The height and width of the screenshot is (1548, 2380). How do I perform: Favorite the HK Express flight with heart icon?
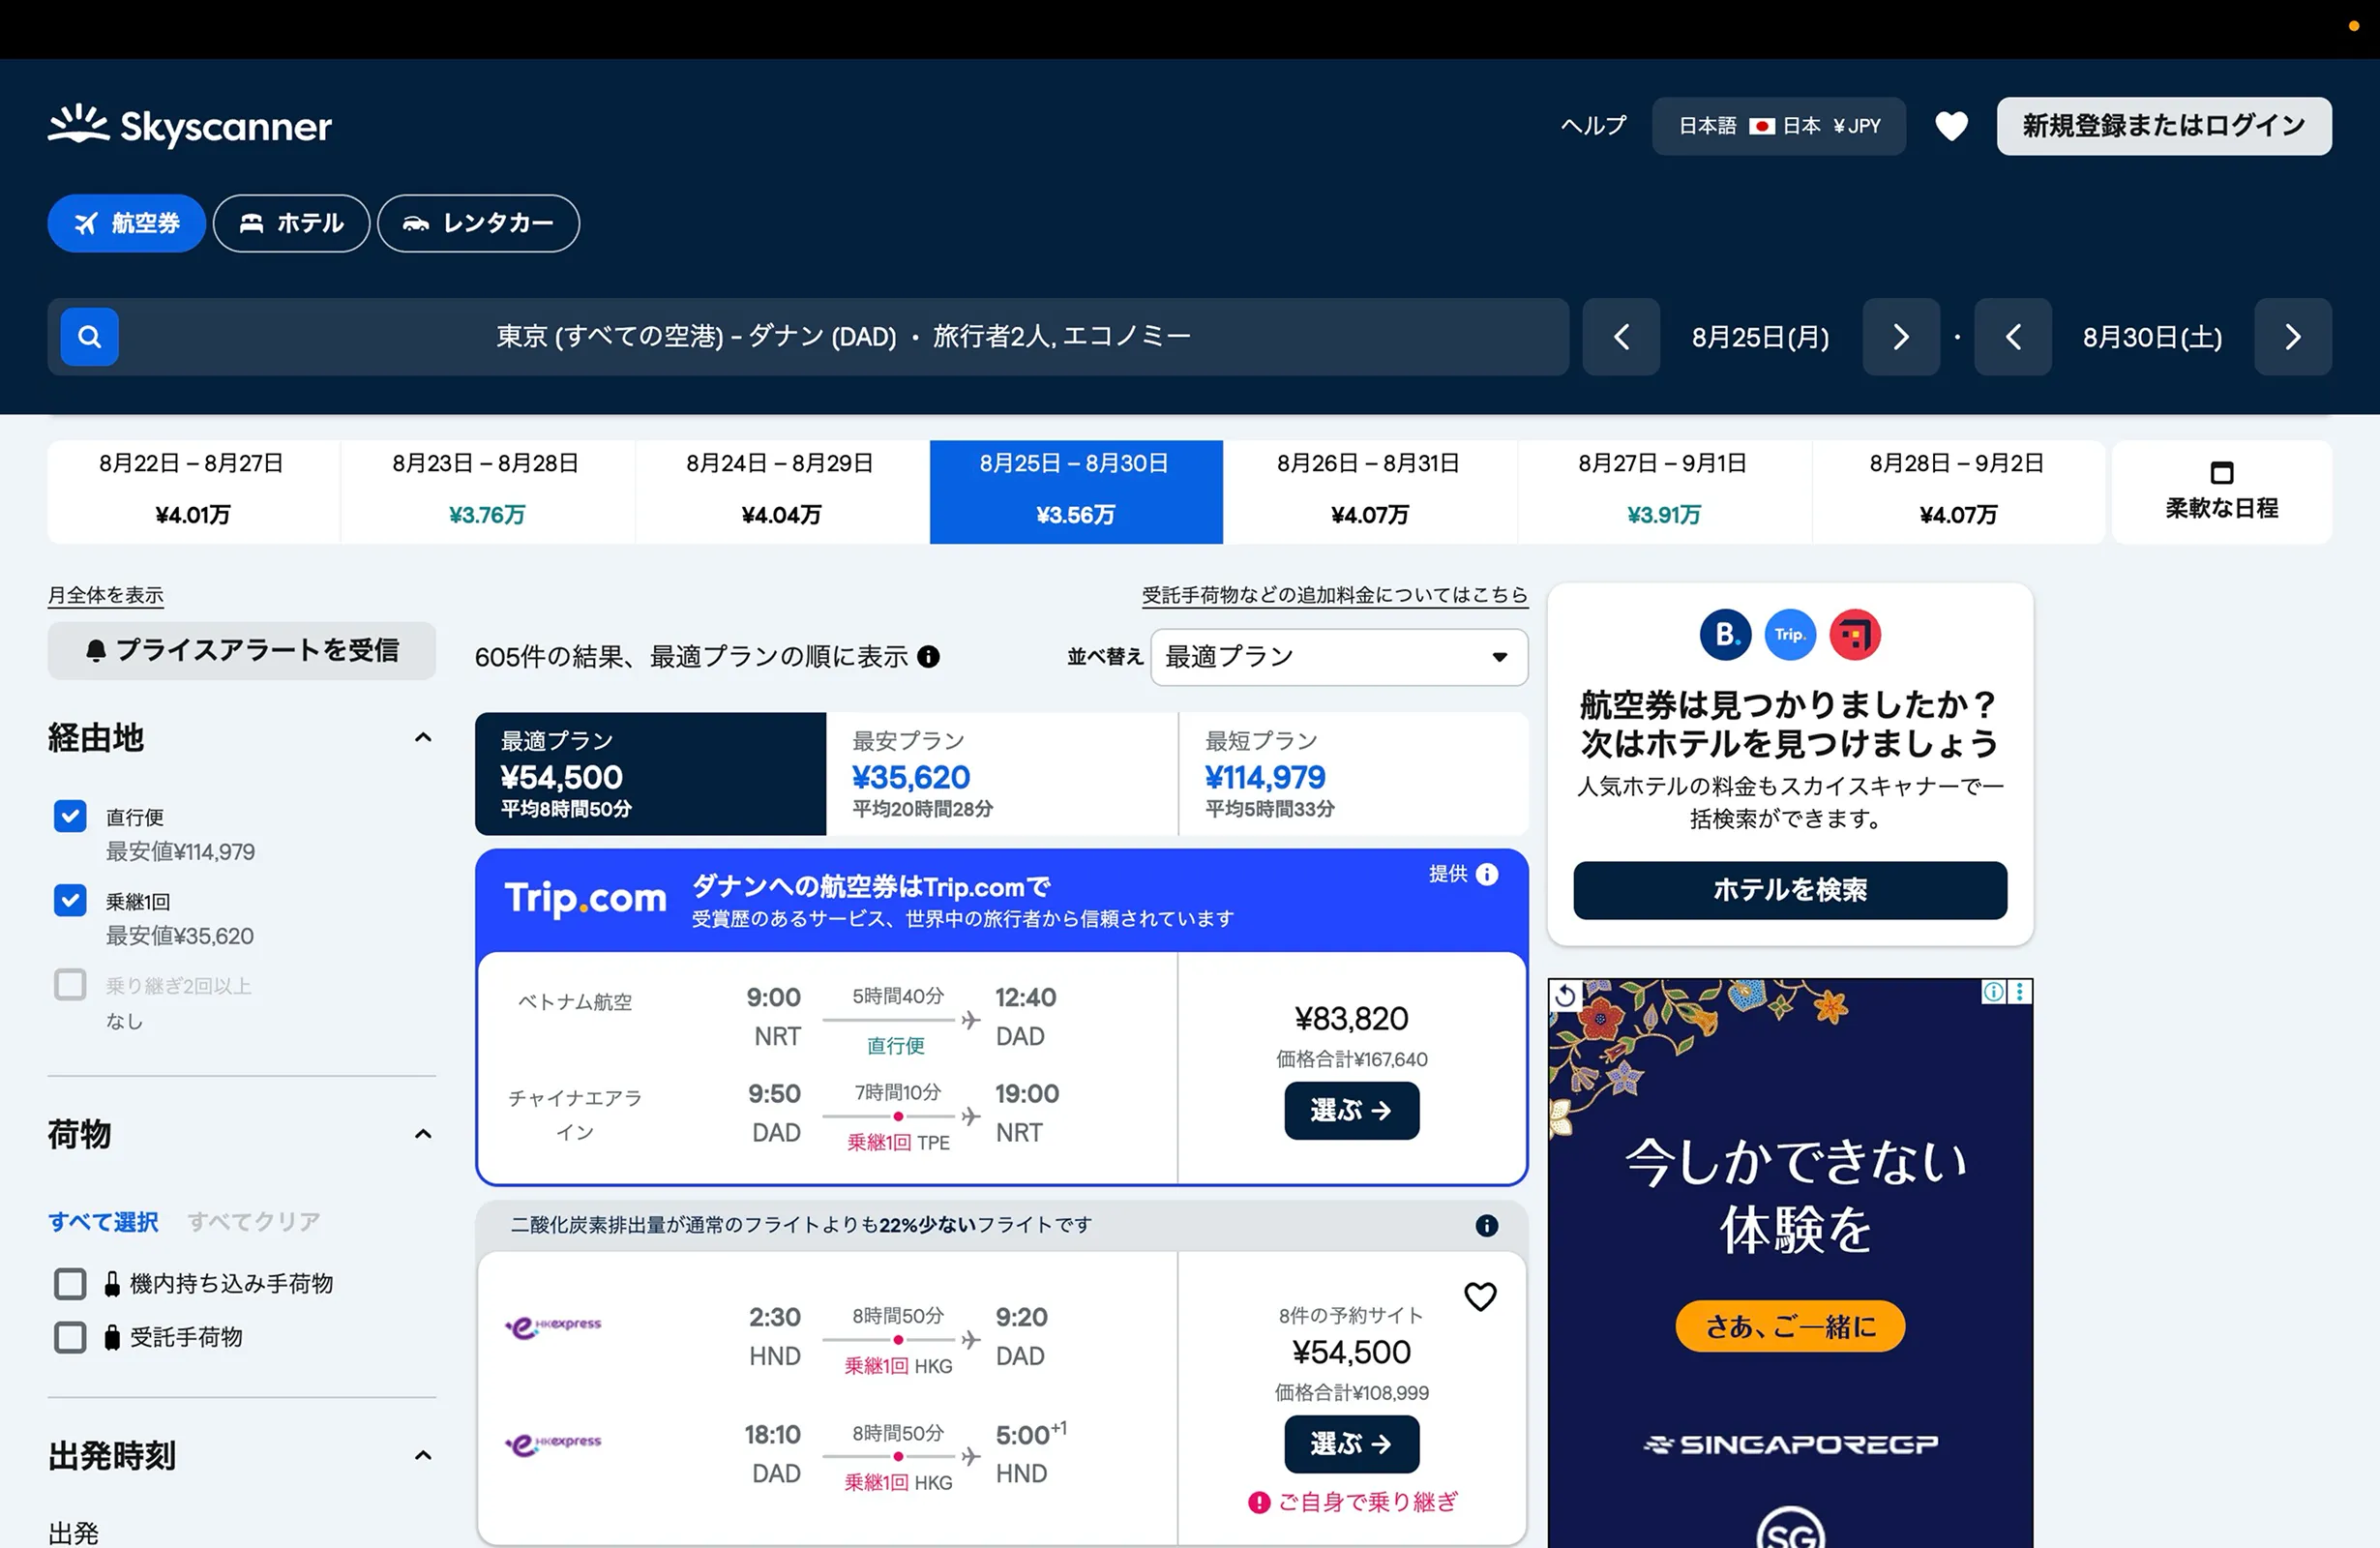(1481, 1296)
